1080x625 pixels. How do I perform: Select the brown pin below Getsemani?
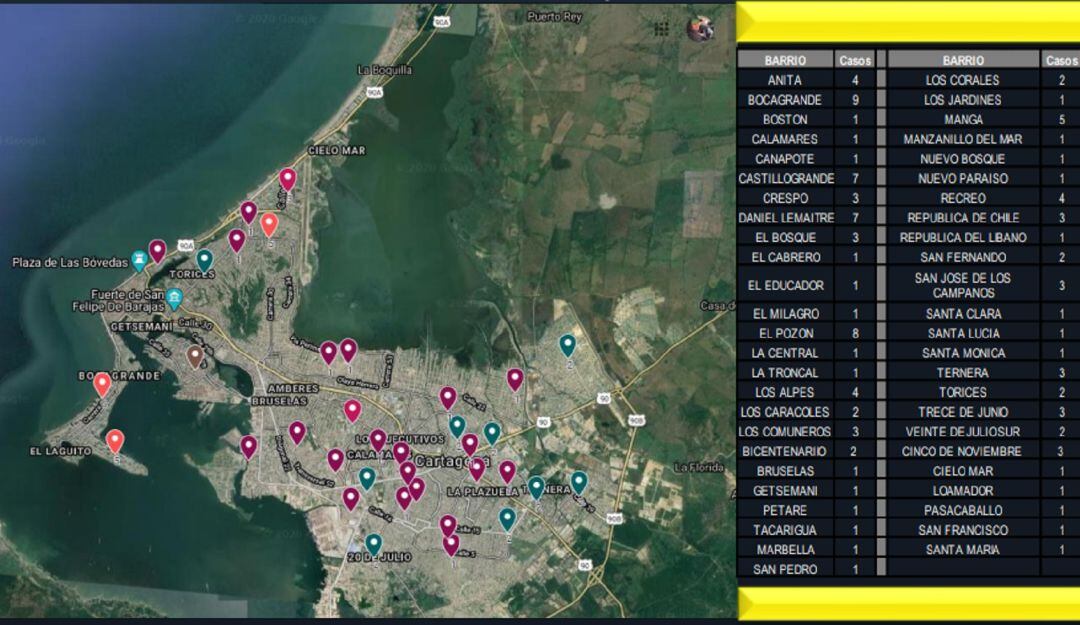(195, 355)
